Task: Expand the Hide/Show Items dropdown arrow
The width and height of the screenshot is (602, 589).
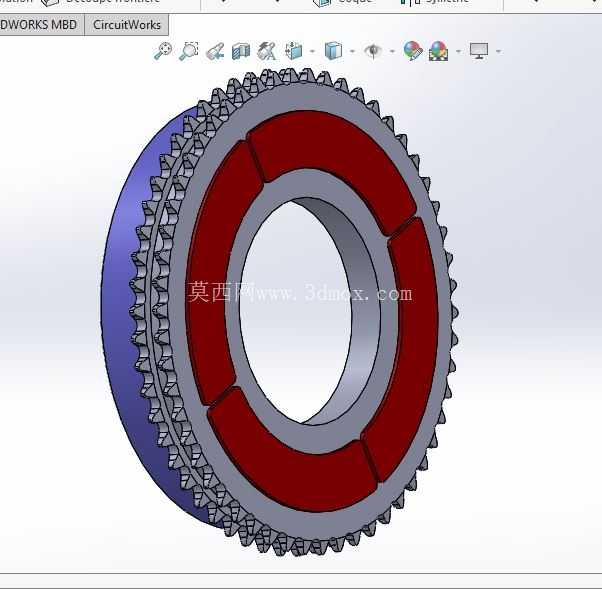Action: [x=392, y=51]
